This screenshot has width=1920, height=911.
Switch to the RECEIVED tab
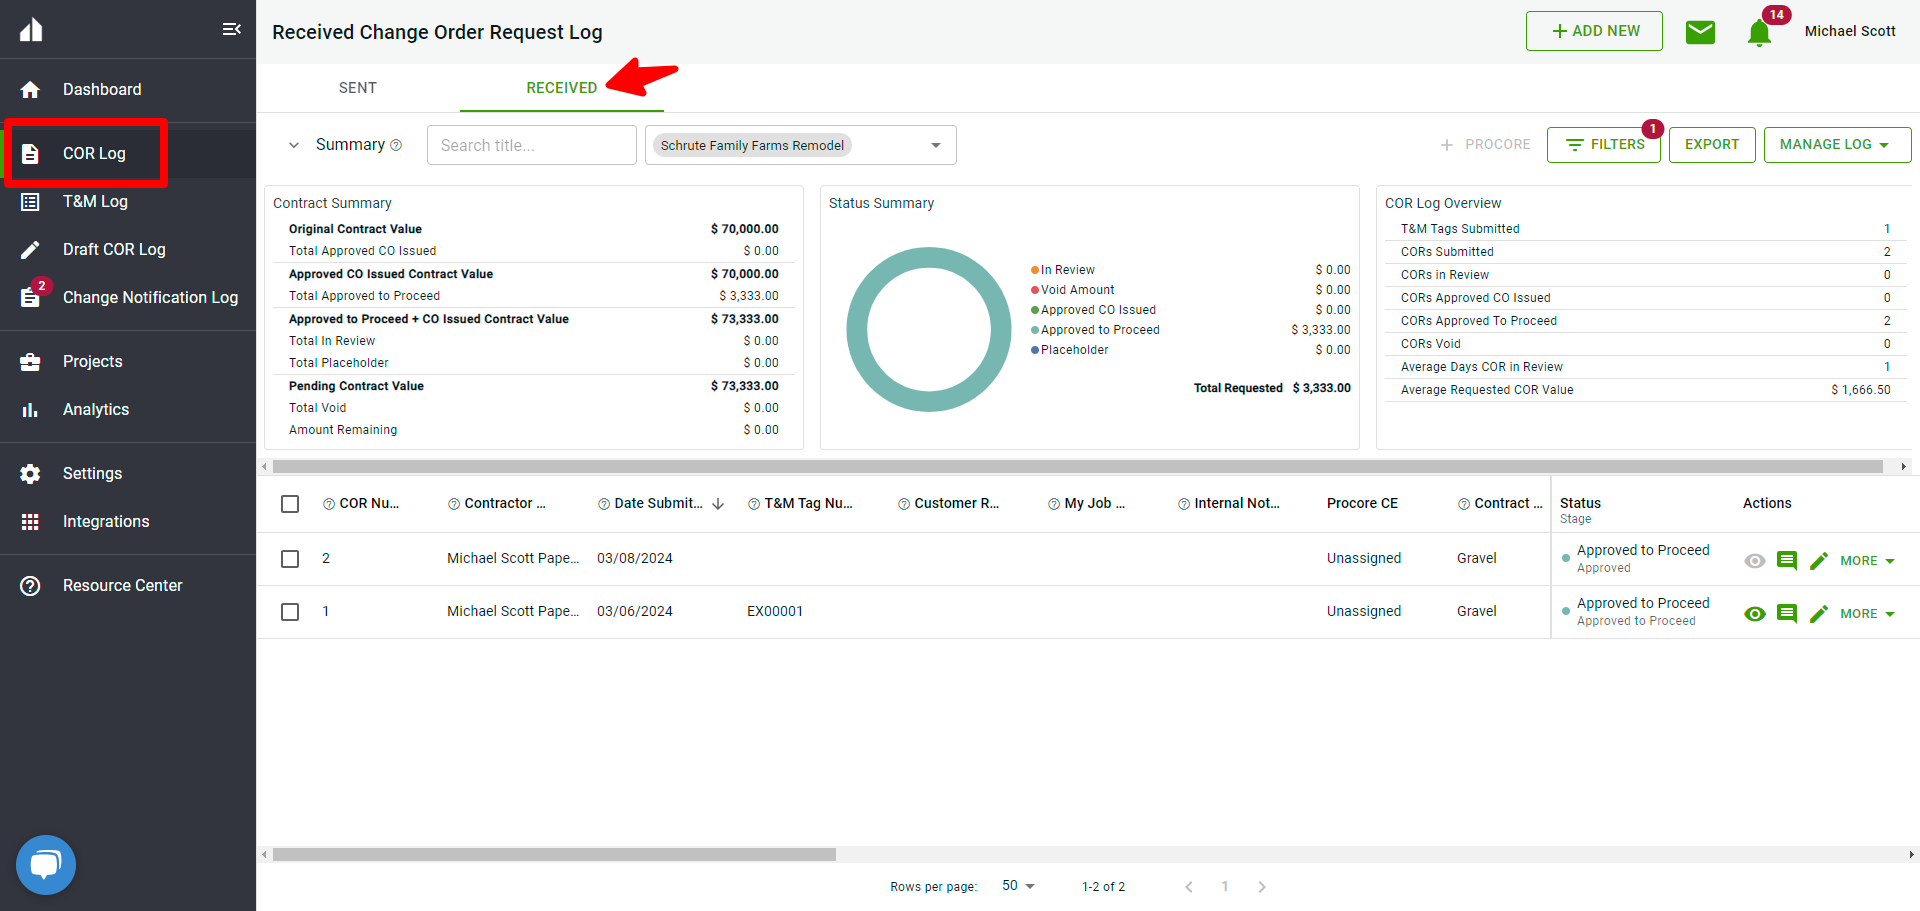click(562, 88)
